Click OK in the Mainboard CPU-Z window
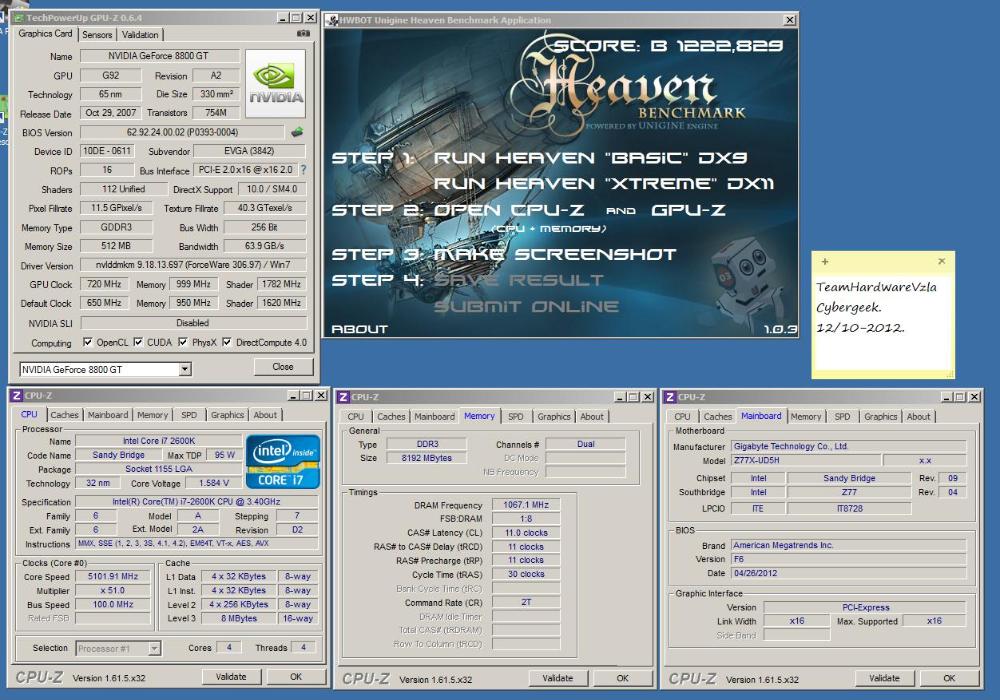The width and height of the screenshot is (1000, 700). [949, 678]
